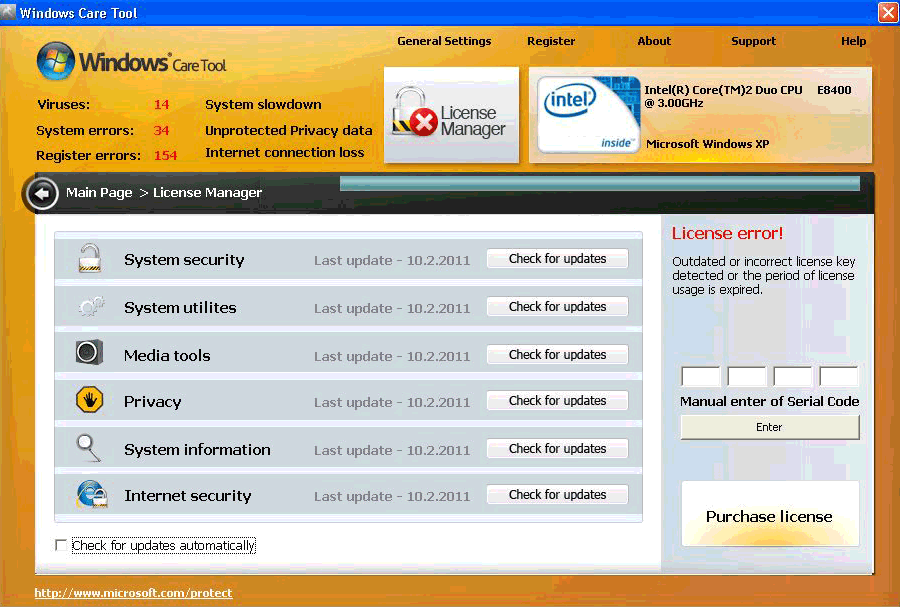Select the About menu item
Image resolution: width=900 pixels, height=607 pixels.
[x=653, y=41]
